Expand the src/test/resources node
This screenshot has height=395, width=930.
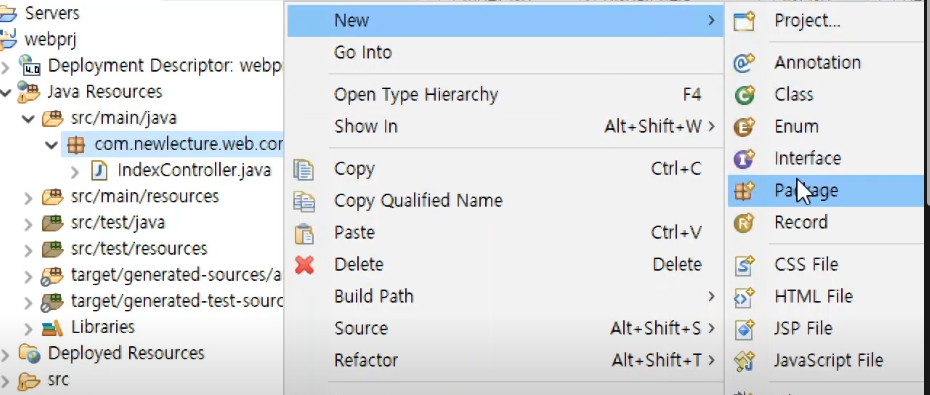(x=28, y=250)
